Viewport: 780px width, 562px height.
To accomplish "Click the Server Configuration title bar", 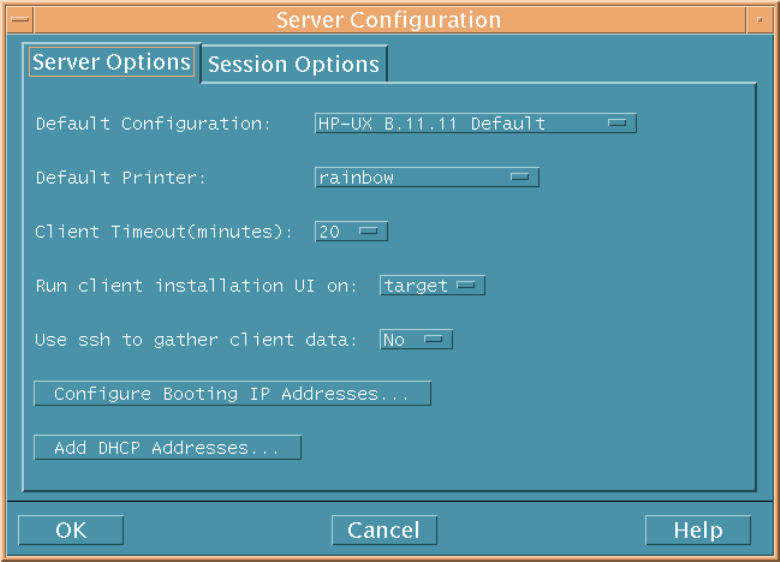I will (389, 20).
